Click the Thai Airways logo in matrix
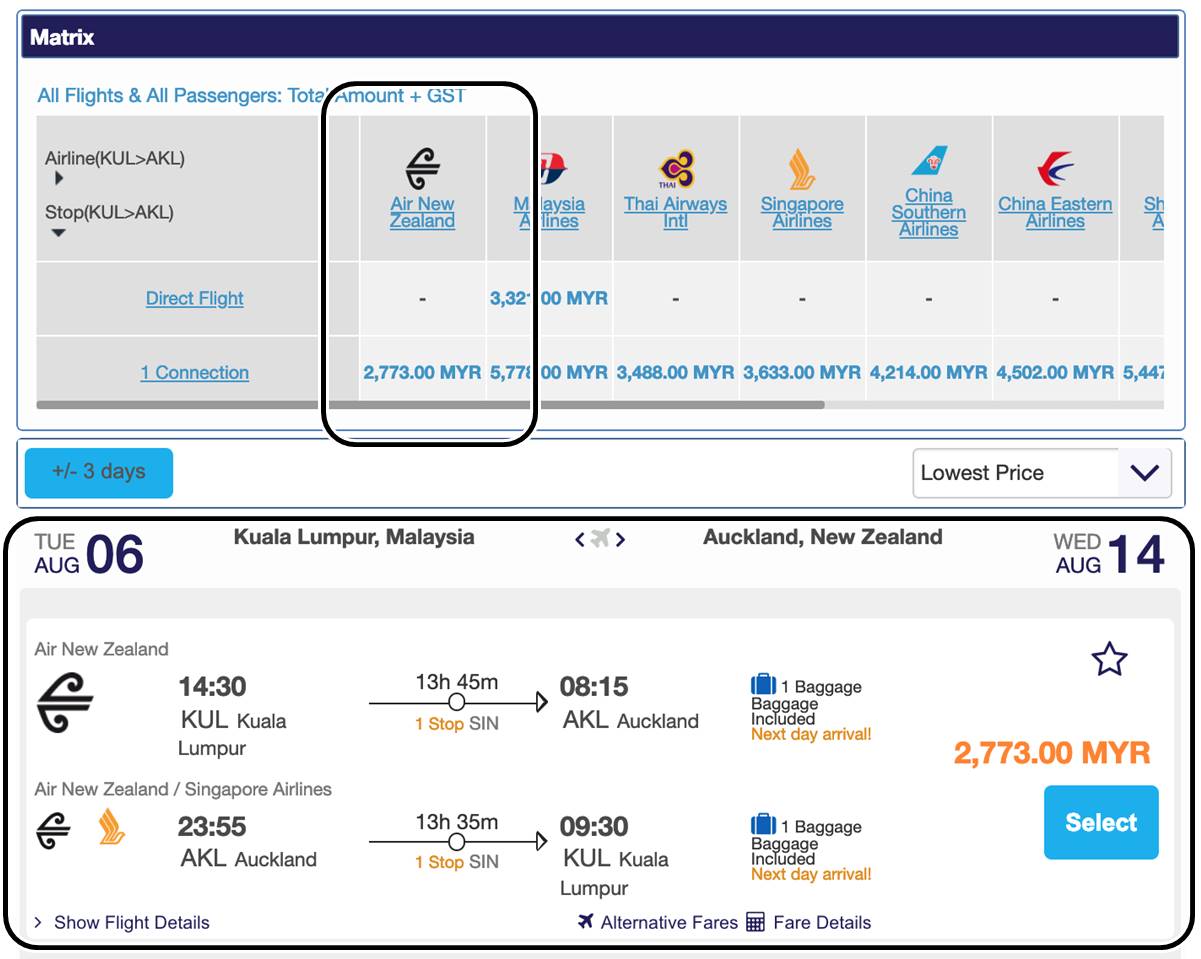This screenshot has height=959, width=1201. [x=676, y=169]
